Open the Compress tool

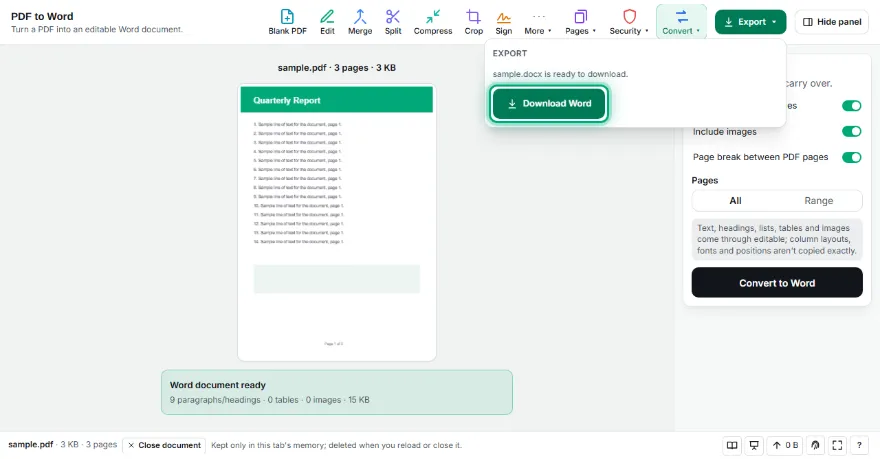point(433,22)
